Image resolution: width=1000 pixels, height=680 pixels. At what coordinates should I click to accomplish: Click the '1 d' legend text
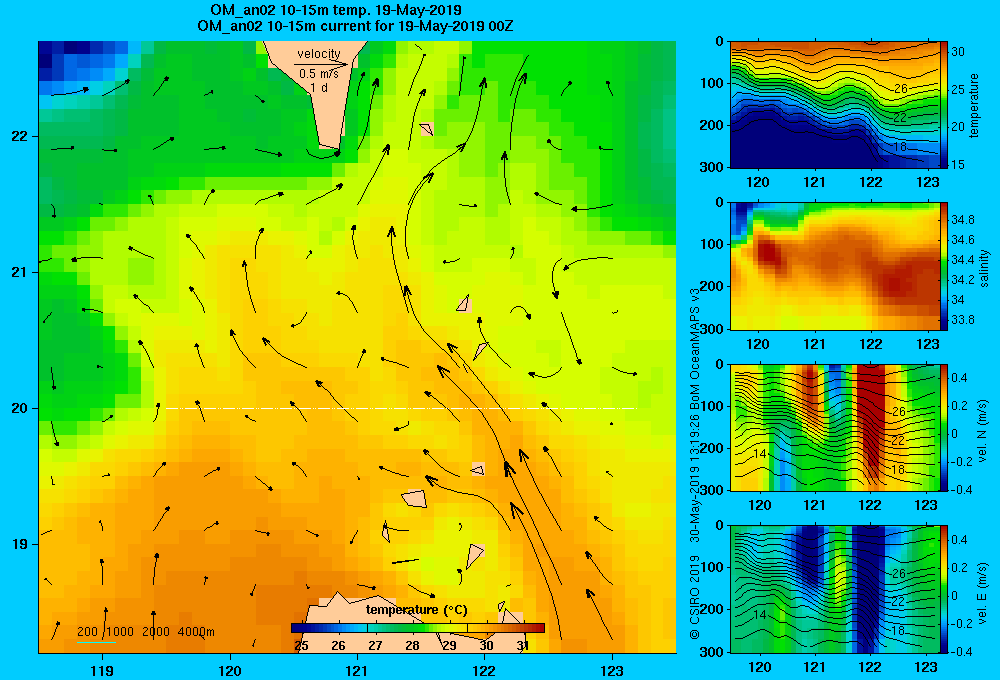coord(319,87)
